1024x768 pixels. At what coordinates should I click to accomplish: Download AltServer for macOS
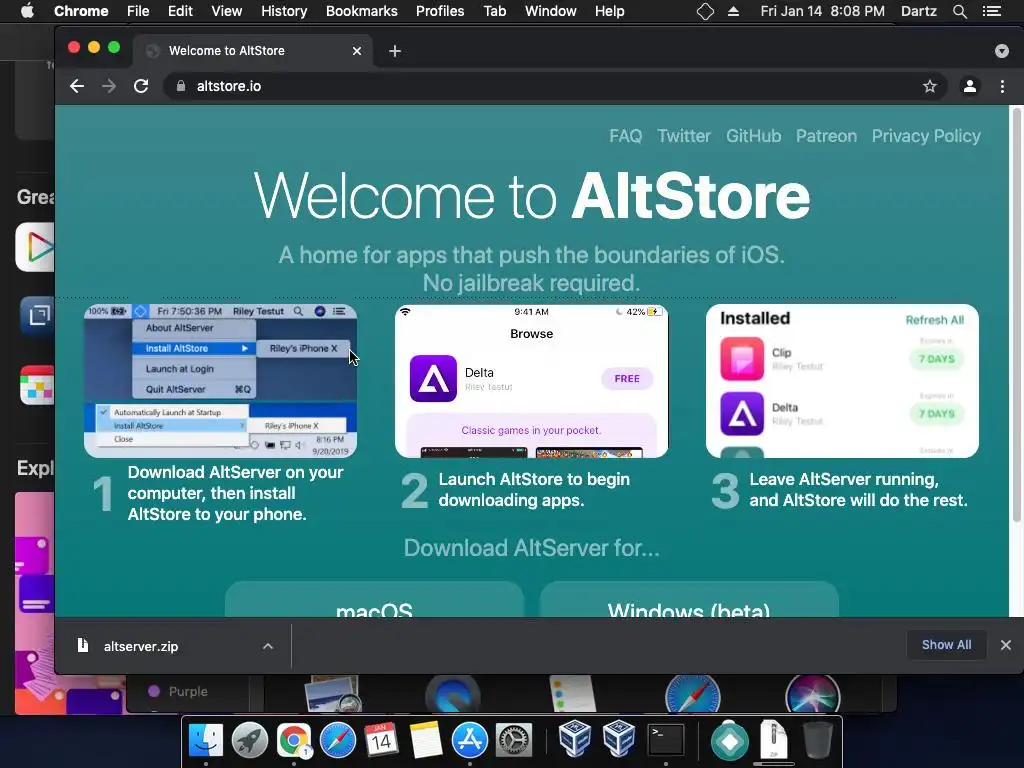pyautogui.click(x=374, y=600)
